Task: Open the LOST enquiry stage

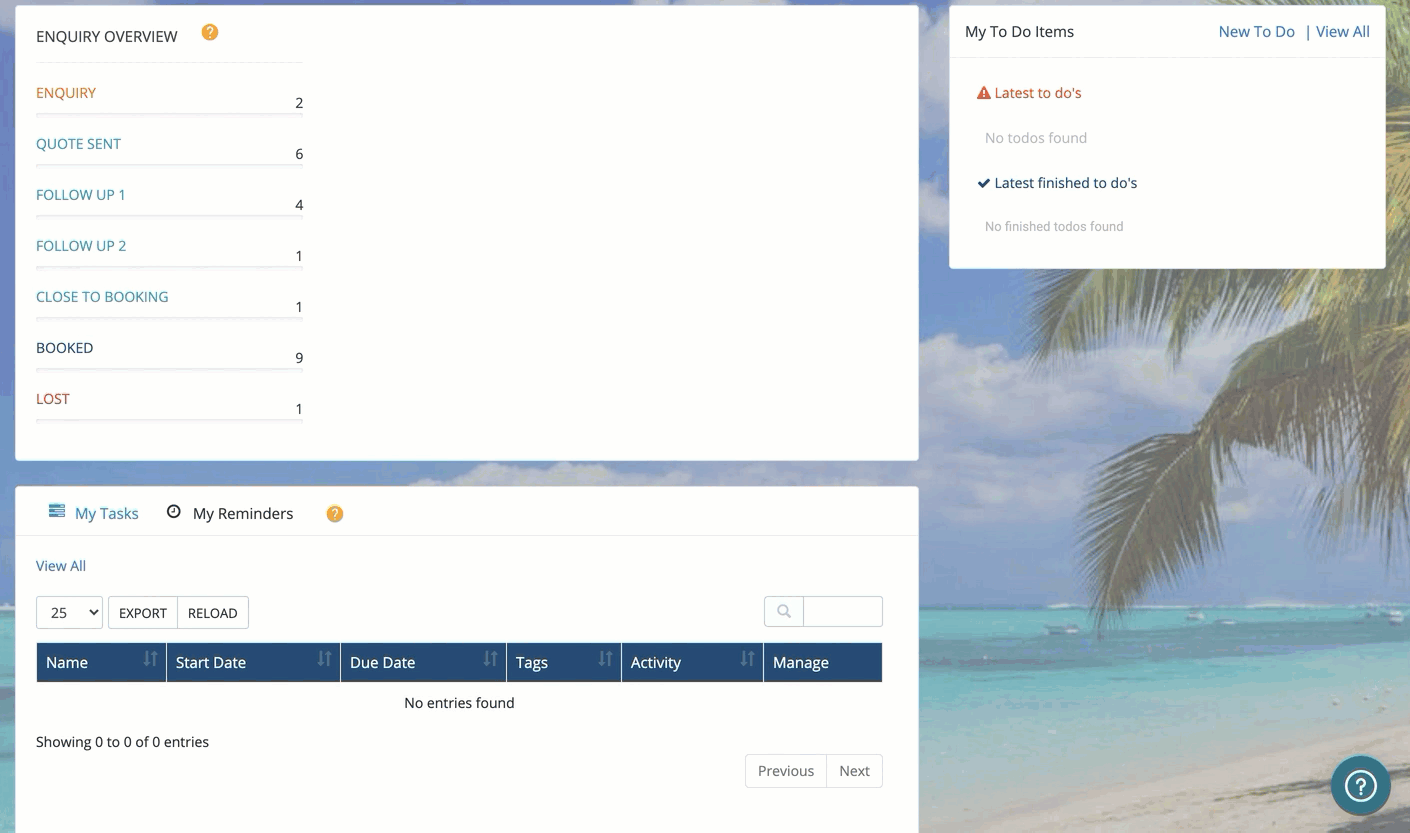Action: (53, 399)
